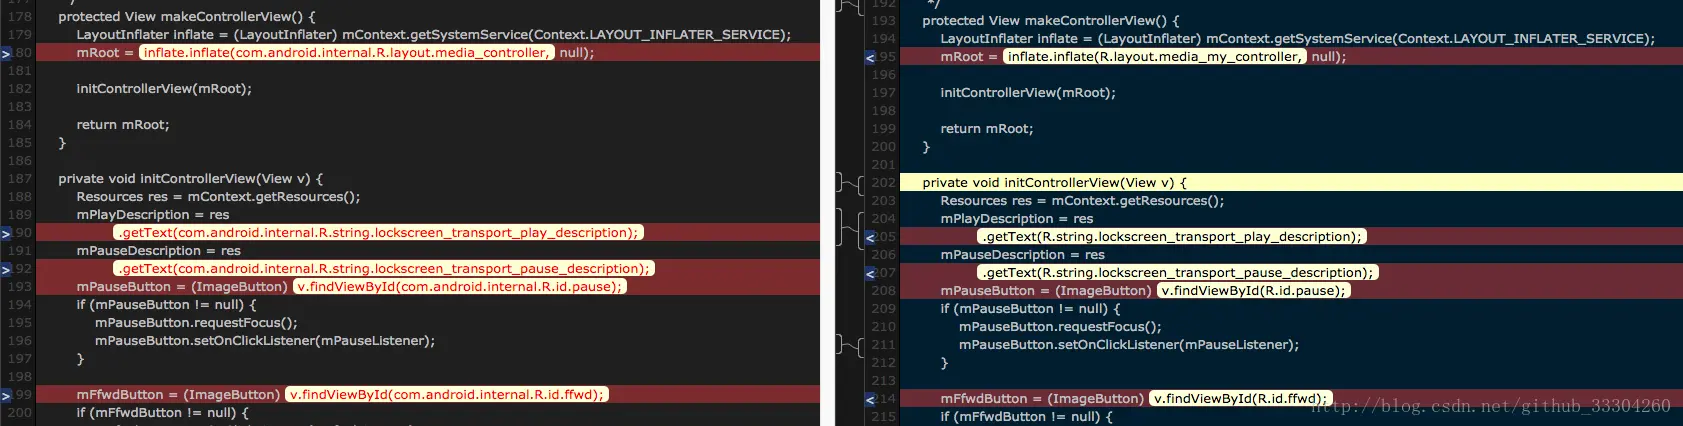Click line number 194 in left gutter
The height and width of the screenshot is (426, 1683).
point(20,305)
